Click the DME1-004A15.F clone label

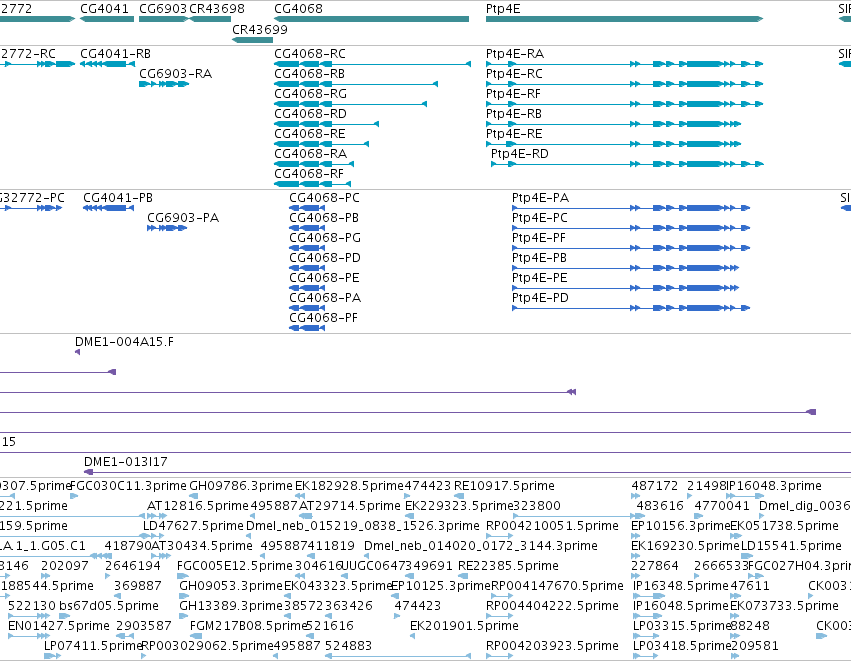coord(125,342)
